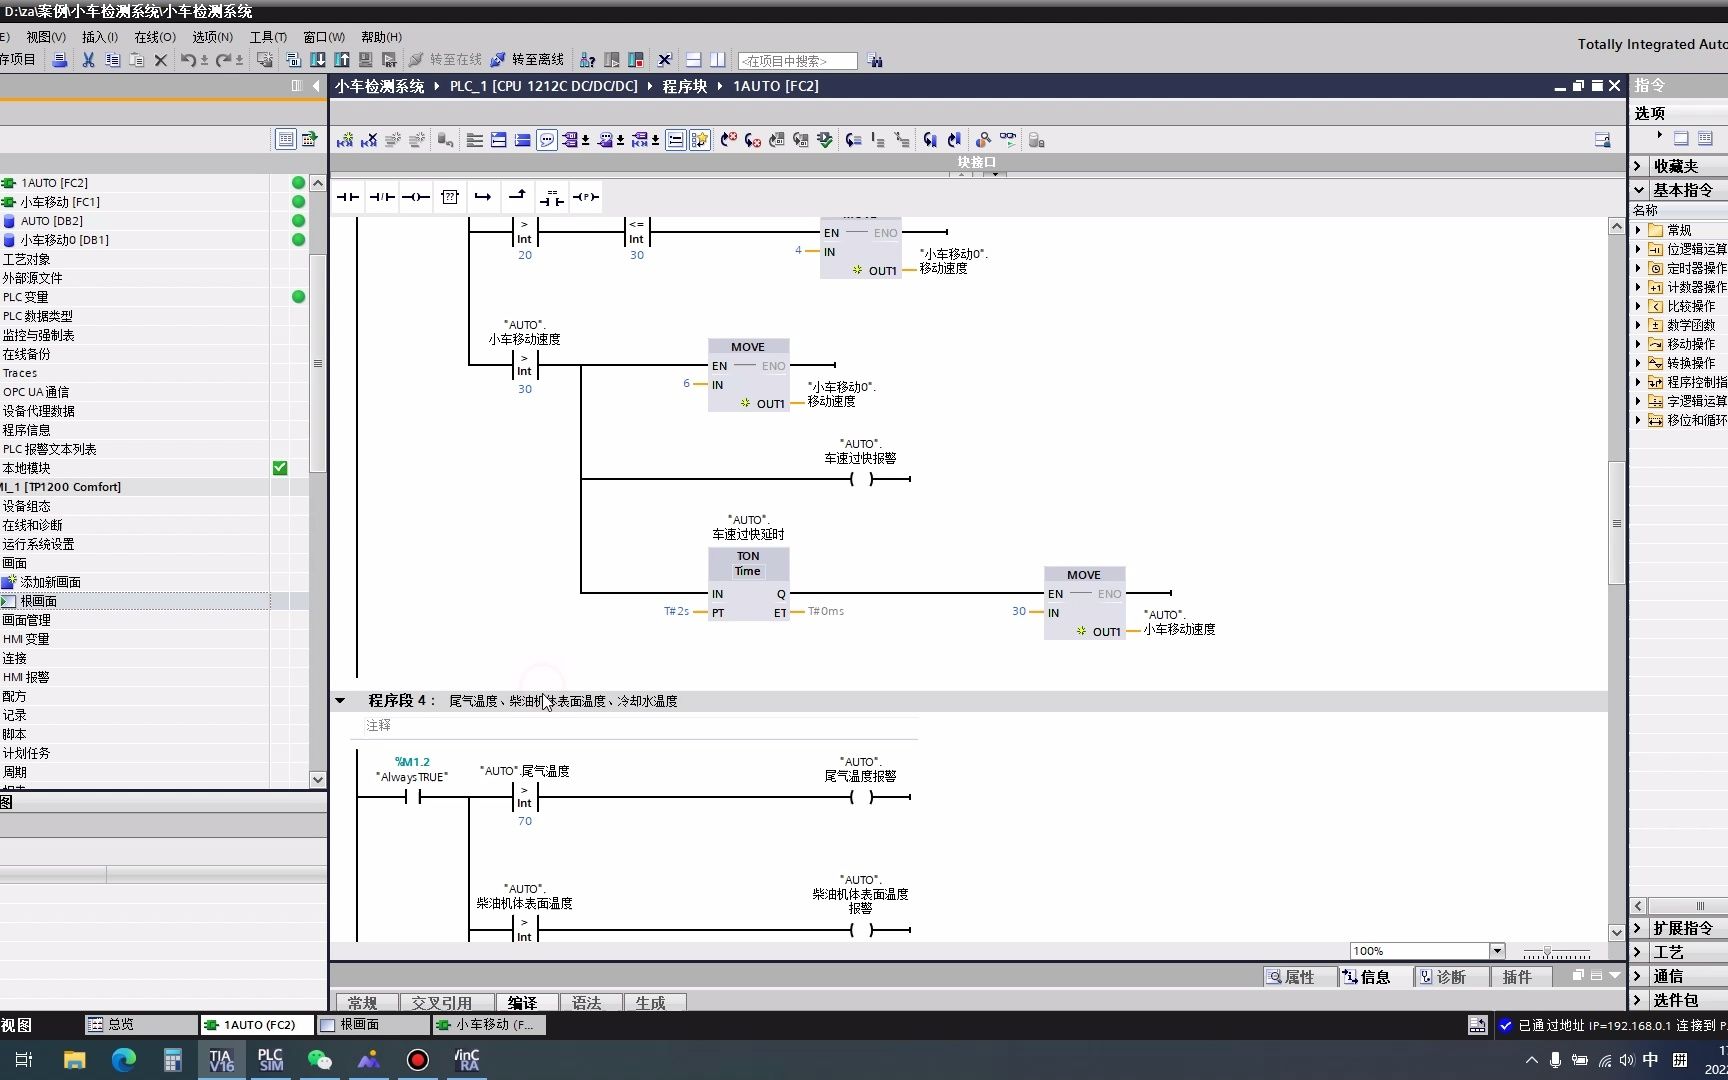The width and height of the screenshot is (1728, 1080).
Task: Toggle free-form comments display
Action: click(547, 140)
